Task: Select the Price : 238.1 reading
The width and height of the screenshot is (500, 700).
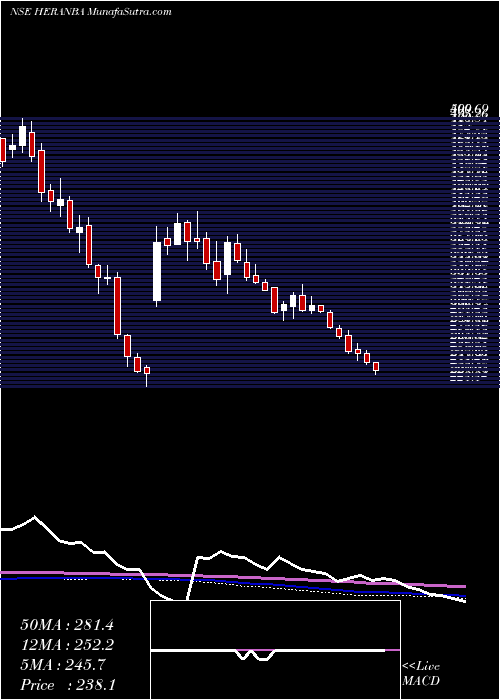Action: click(x=68, y=685)
